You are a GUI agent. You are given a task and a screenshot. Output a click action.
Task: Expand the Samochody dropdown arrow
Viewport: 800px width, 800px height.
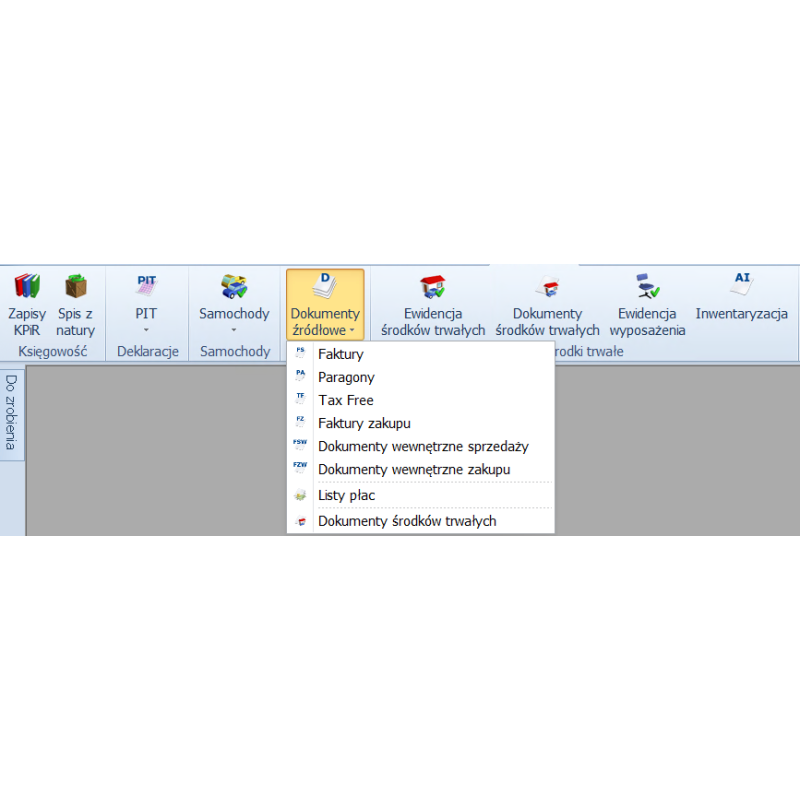click(x=234, y=330)
